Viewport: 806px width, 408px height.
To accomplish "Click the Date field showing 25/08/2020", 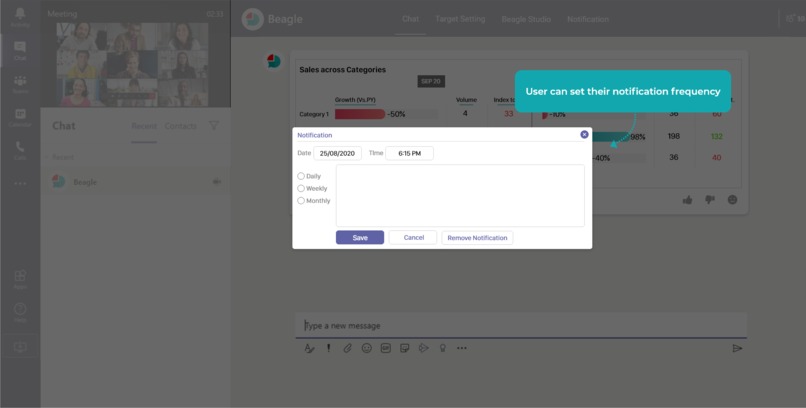I will [x=338, y=153].
